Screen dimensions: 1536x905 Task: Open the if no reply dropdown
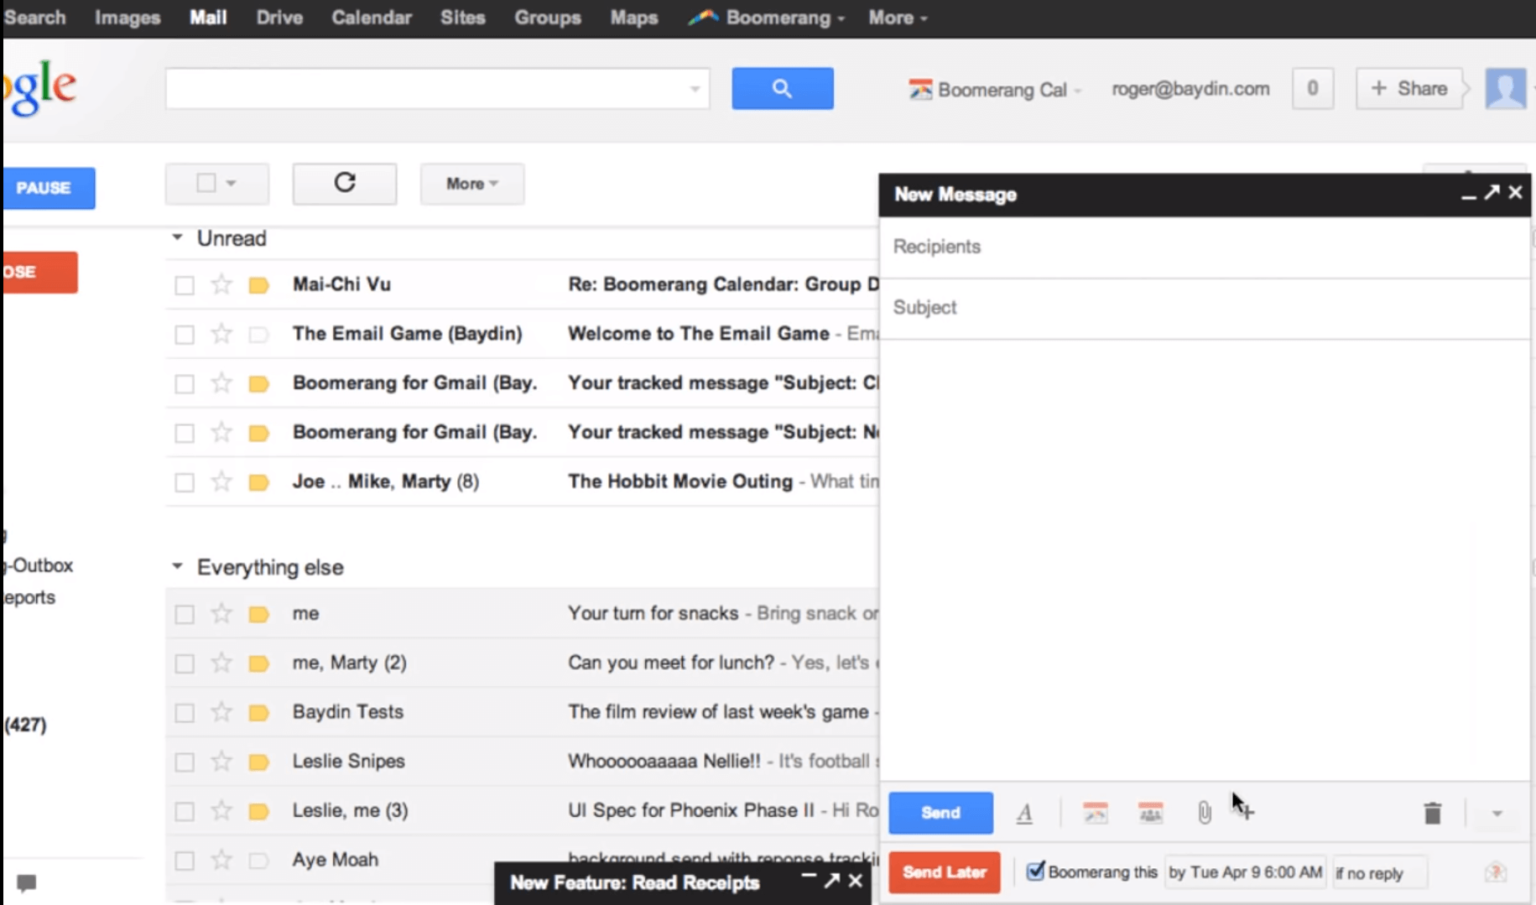(x=1378, y=872)
